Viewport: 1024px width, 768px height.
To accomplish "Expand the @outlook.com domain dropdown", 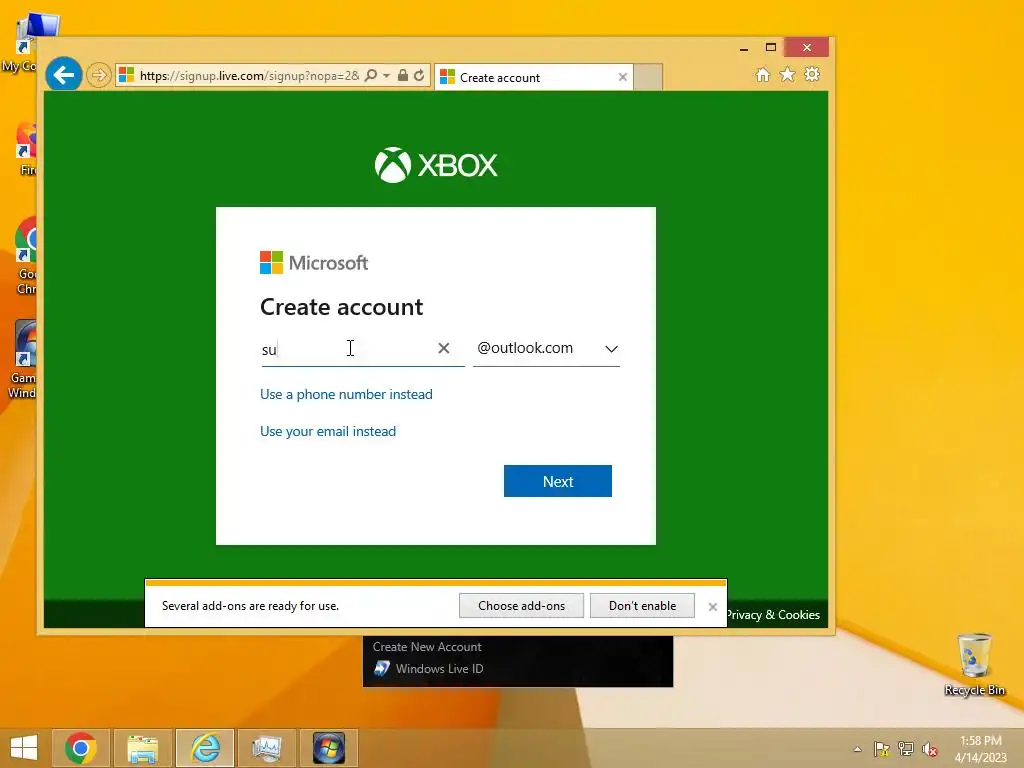I will pos(547,348).
